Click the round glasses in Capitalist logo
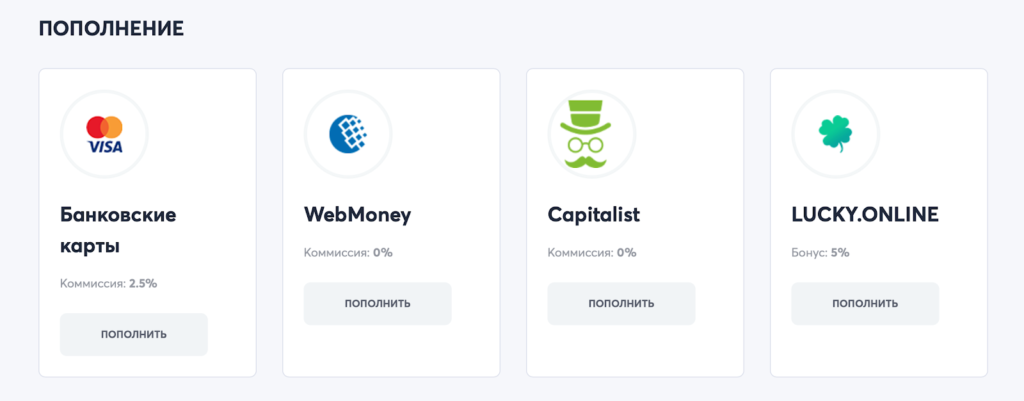The width and height of the screenshot is (1024, 401). pyautogui.click(x=591, y=142)
